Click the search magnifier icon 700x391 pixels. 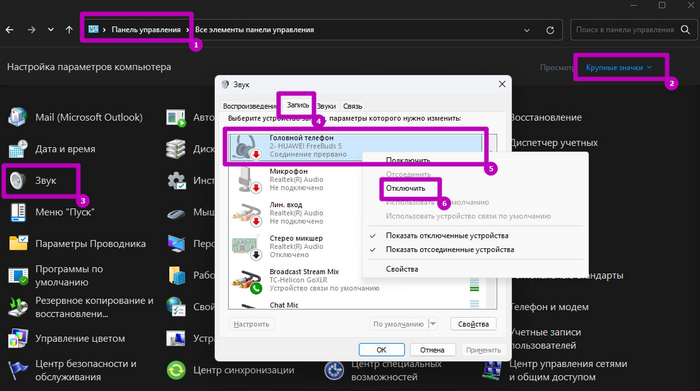[685, 29]
